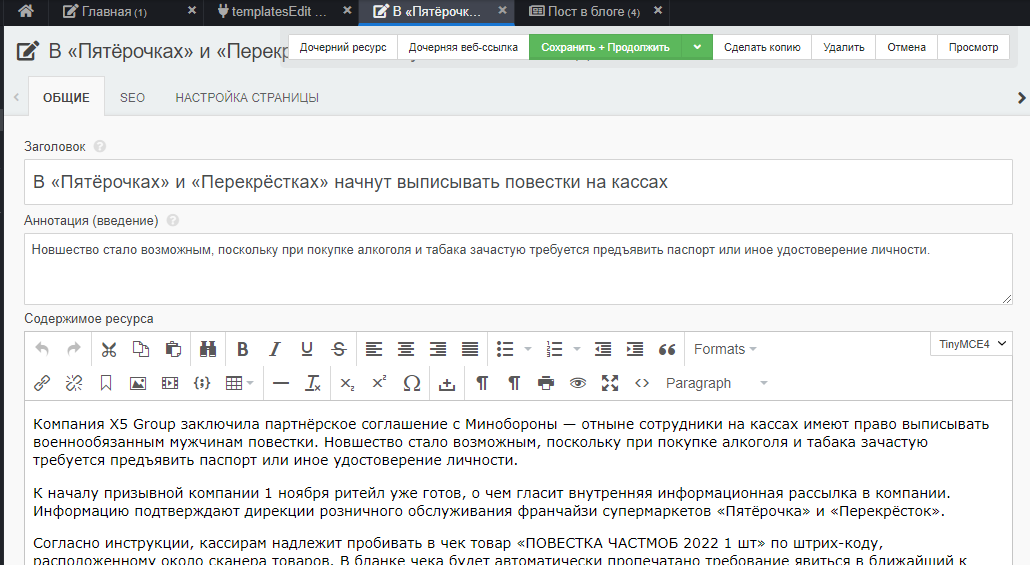Insert link with chain icon
Viewport: 1030px width, 565px height.
click(42, 383)
